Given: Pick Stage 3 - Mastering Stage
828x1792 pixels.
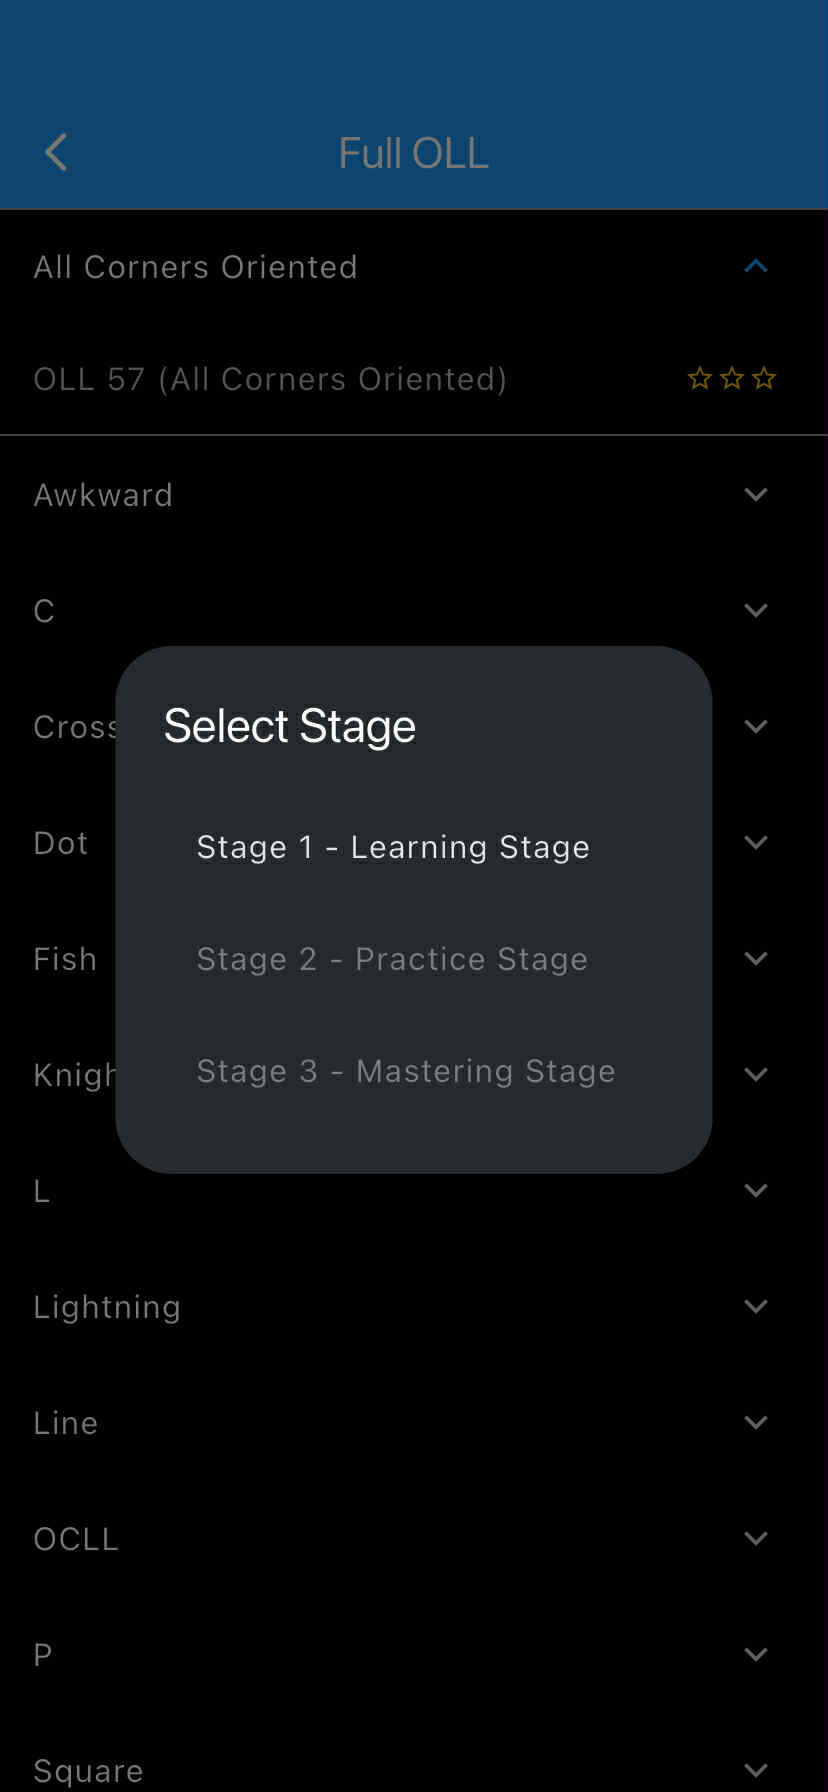Looking at the screenshot, I should (406, 1071).
